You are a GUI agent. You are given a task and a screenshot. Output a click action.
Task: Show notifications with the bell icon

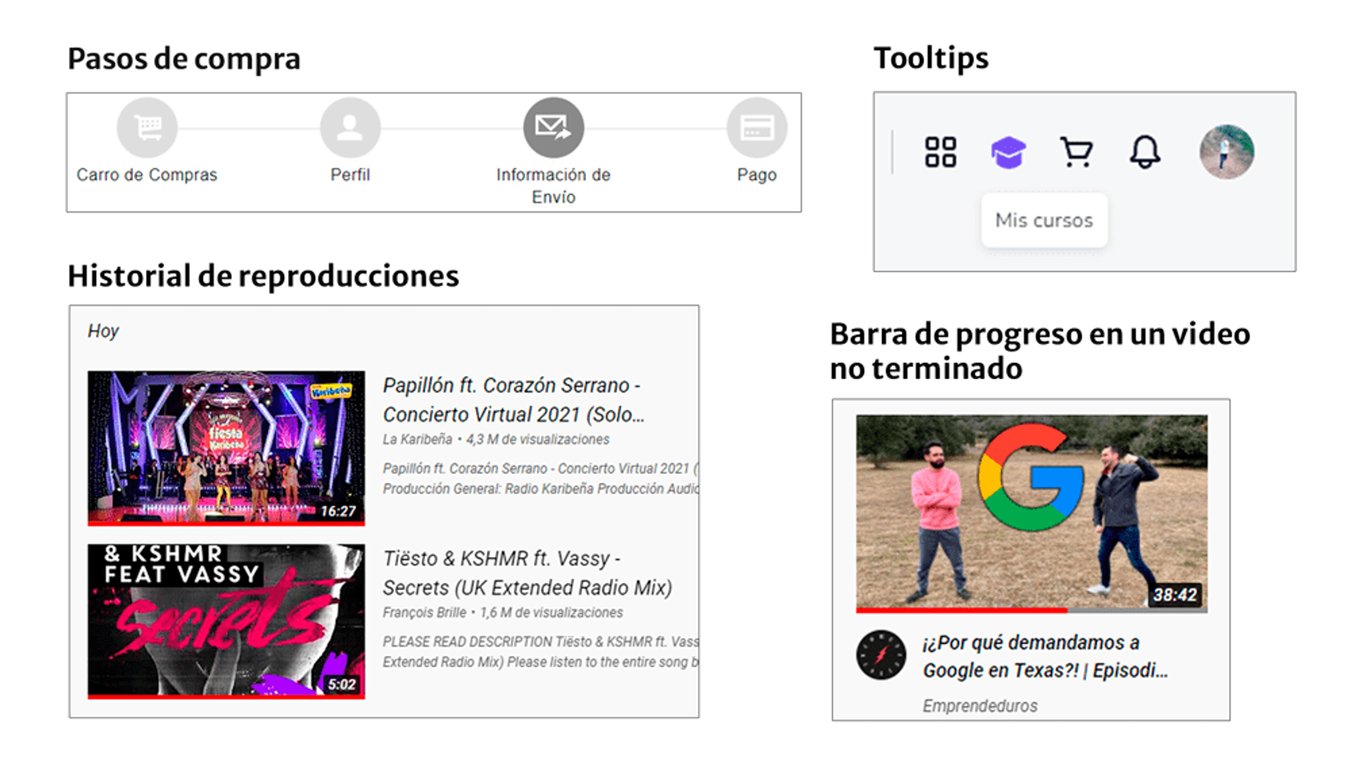(x=1145, y=153)
